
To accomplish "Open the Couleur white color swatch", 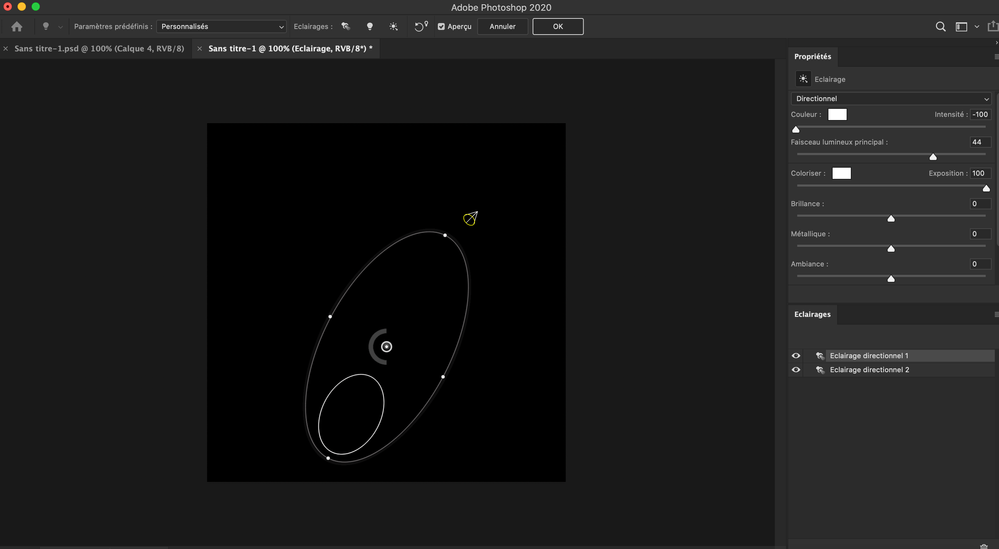I will 837,115.
